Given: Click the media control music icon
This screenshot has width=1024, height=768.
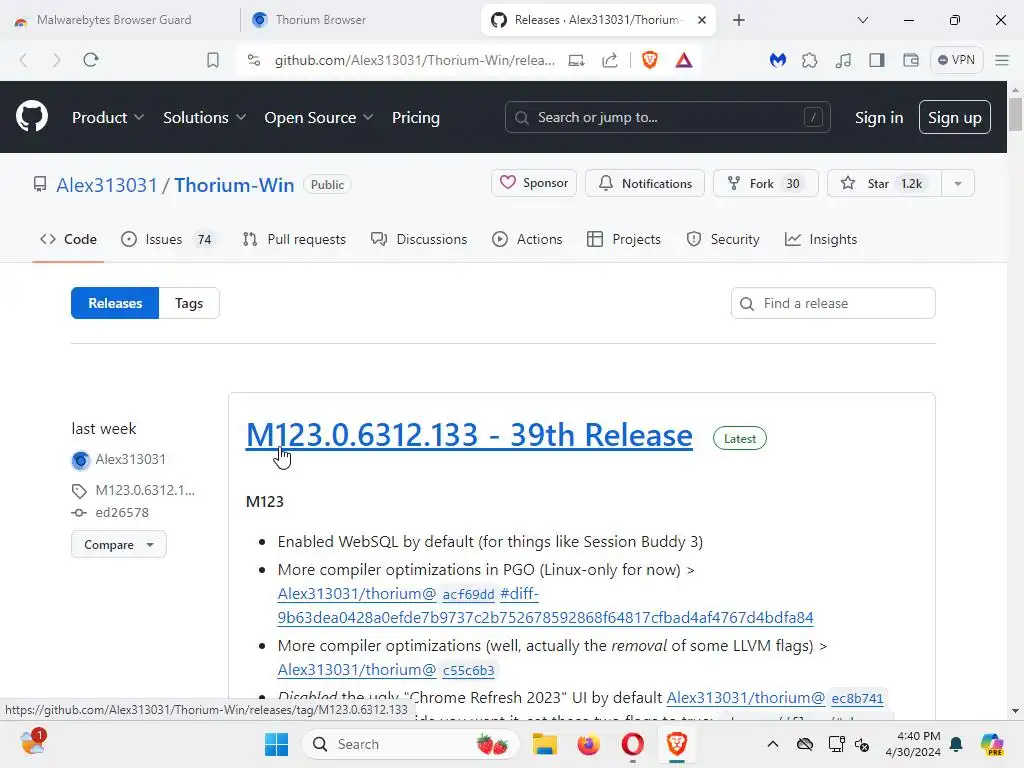Looking at the screenshot, I should pos(843,60).
